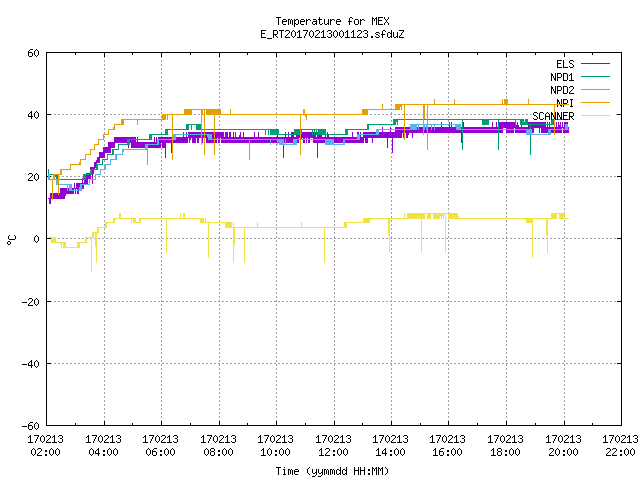The height and width of the screenshot is (480, 640).
Task: Click the yellow SCANNER legend line sample
Action: point(595,116)
